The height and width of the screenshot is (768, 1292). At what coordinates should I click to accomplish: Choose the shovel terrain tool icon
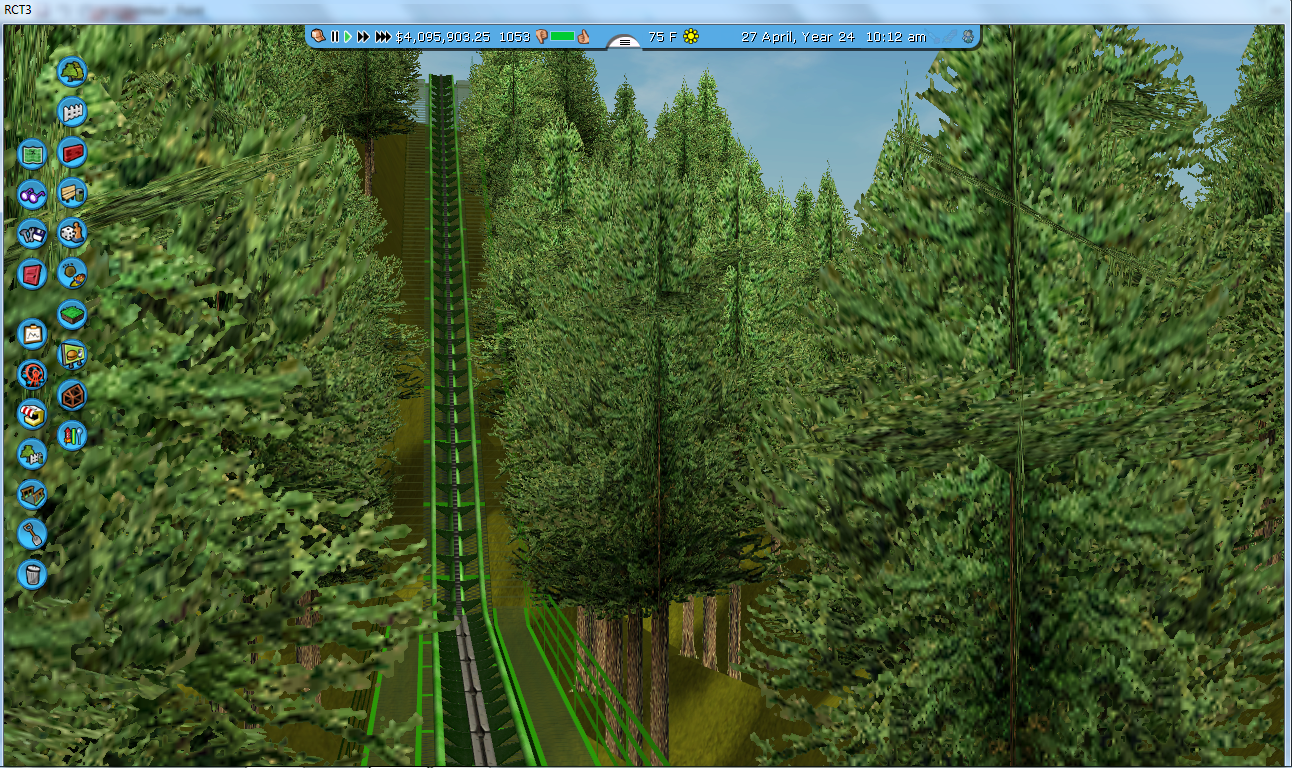32,534
